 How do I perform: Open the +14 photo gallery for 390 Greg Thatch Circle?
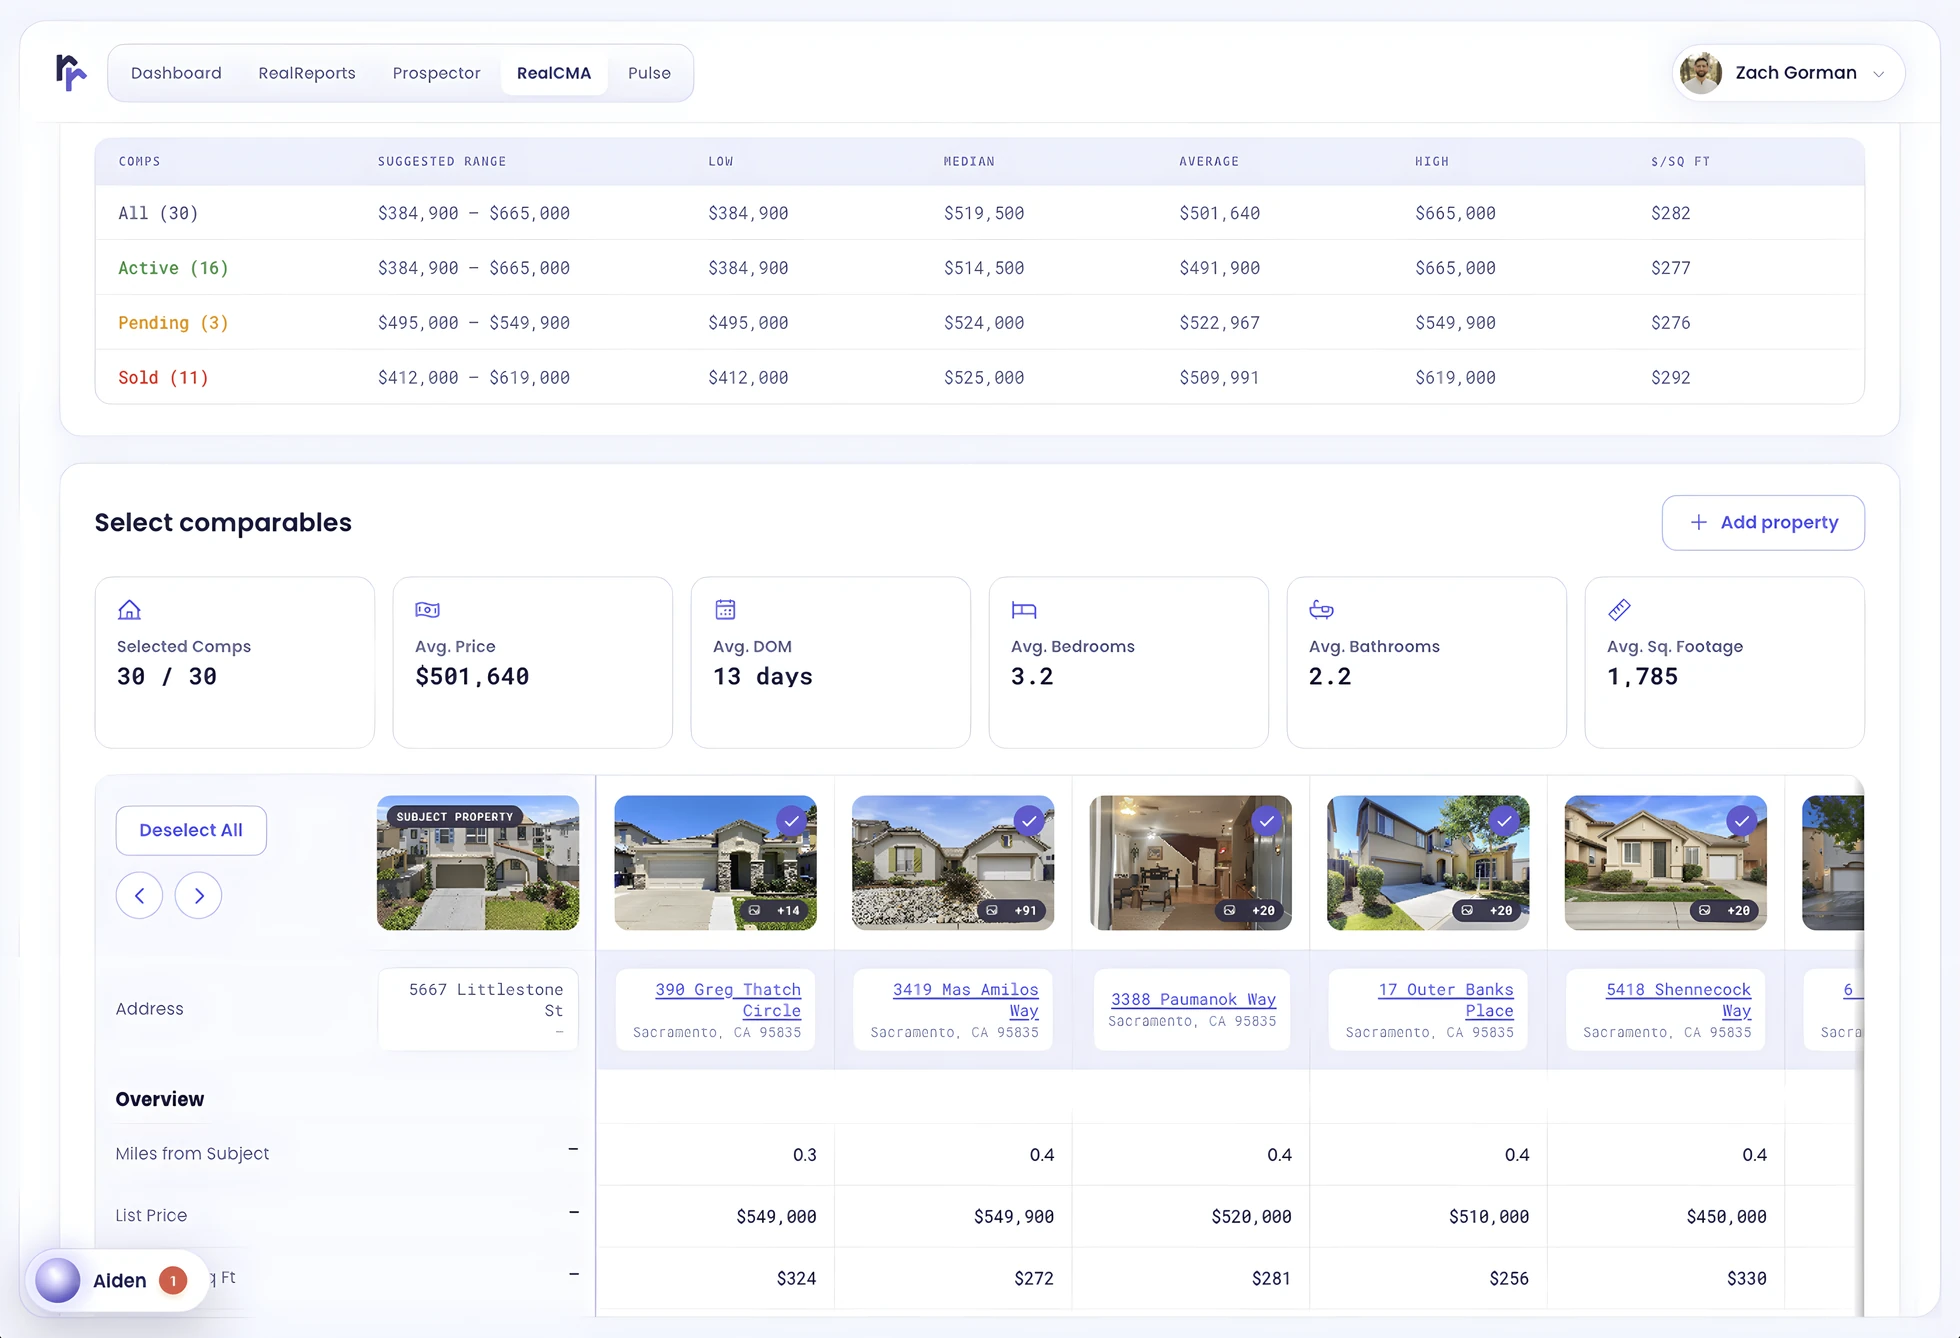point(775,910)
